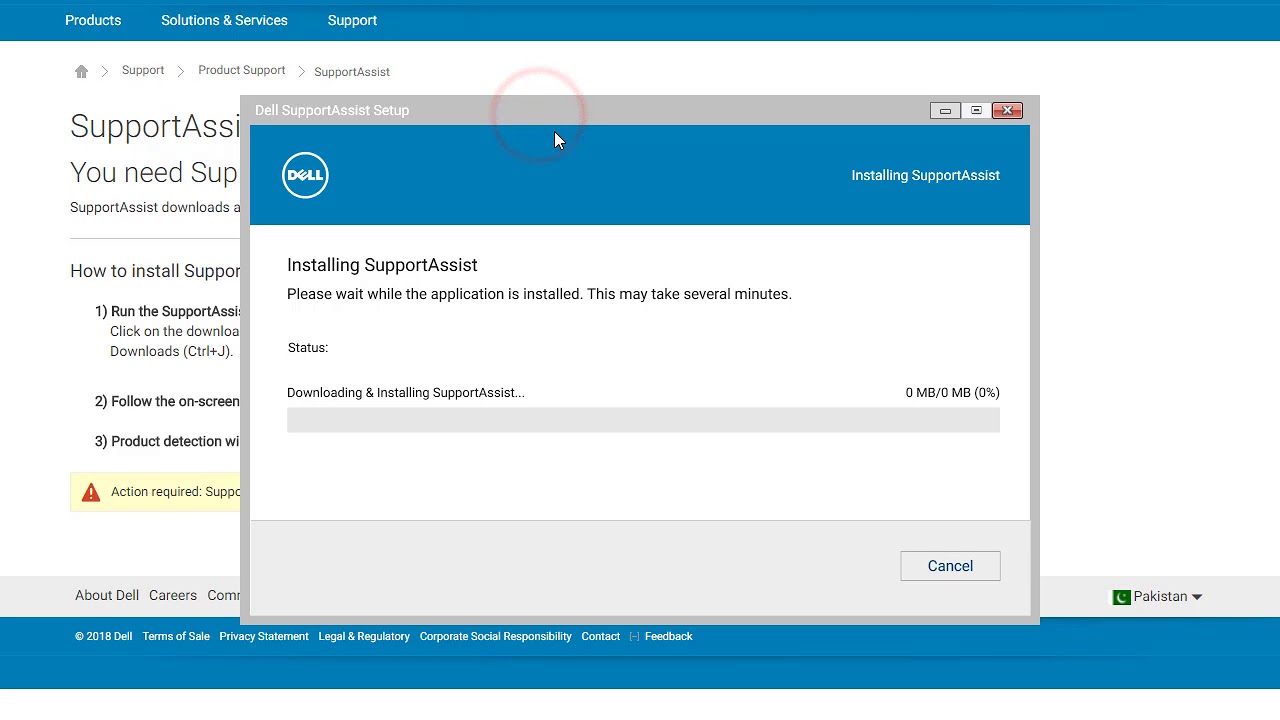Open the Products navigation menu
This screenshot has width=1280, height=720.
(x=93, y=20)
